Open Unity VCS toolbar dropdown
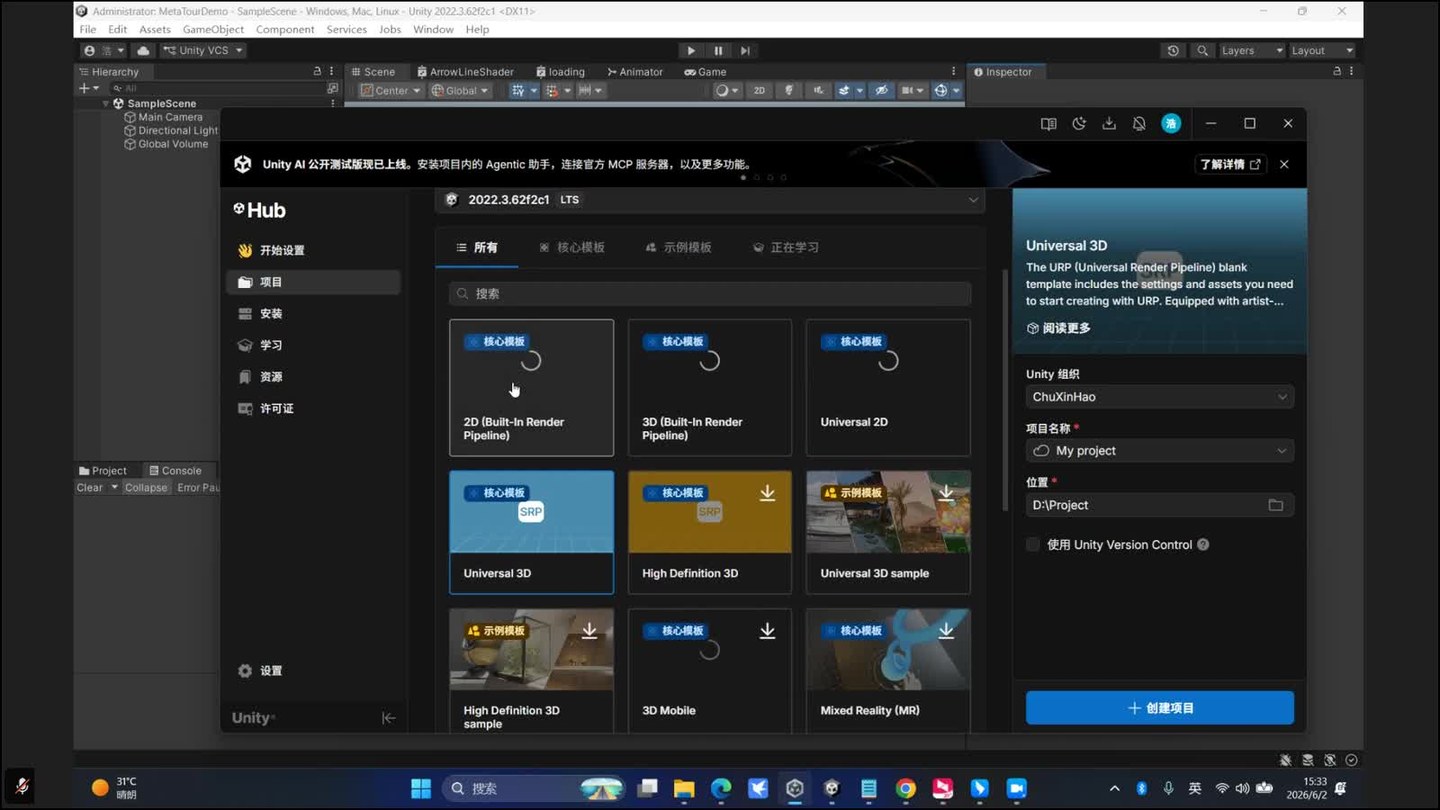1440x810 pixels. (203, 51)
